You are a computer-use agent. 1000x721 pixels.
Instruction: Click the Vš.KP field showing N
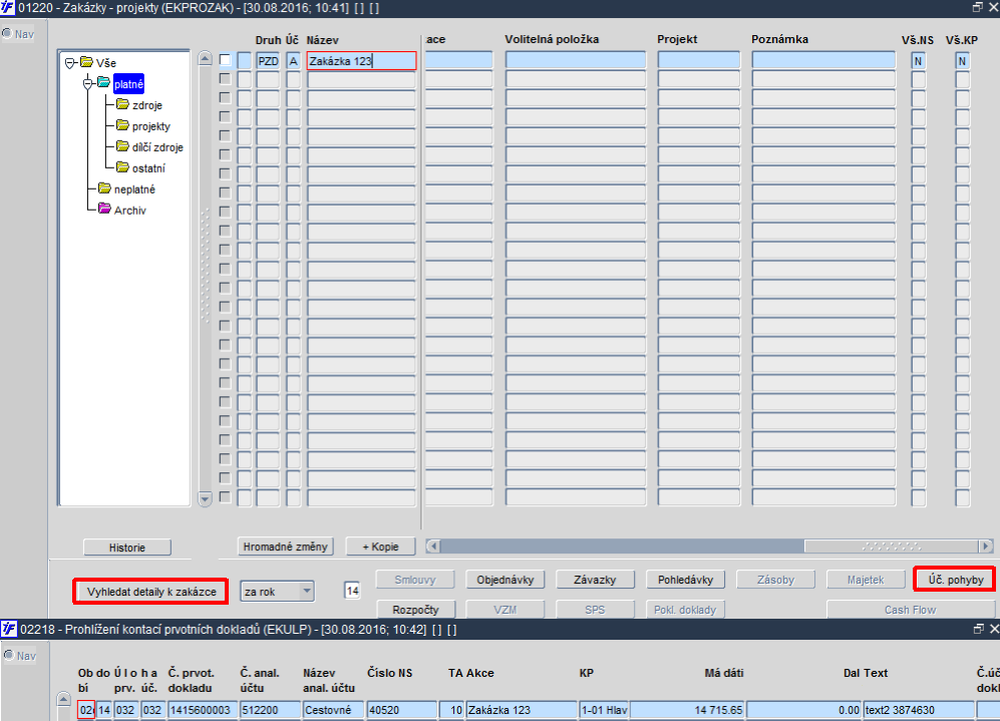point(962,61)
